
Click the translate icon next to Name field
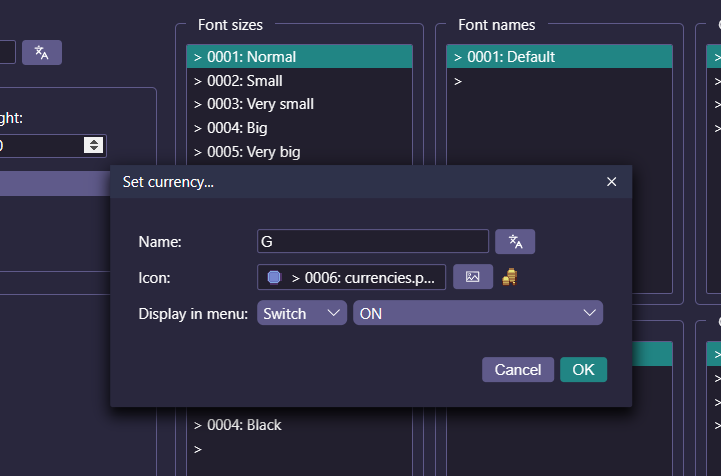[x=515, y=241]
